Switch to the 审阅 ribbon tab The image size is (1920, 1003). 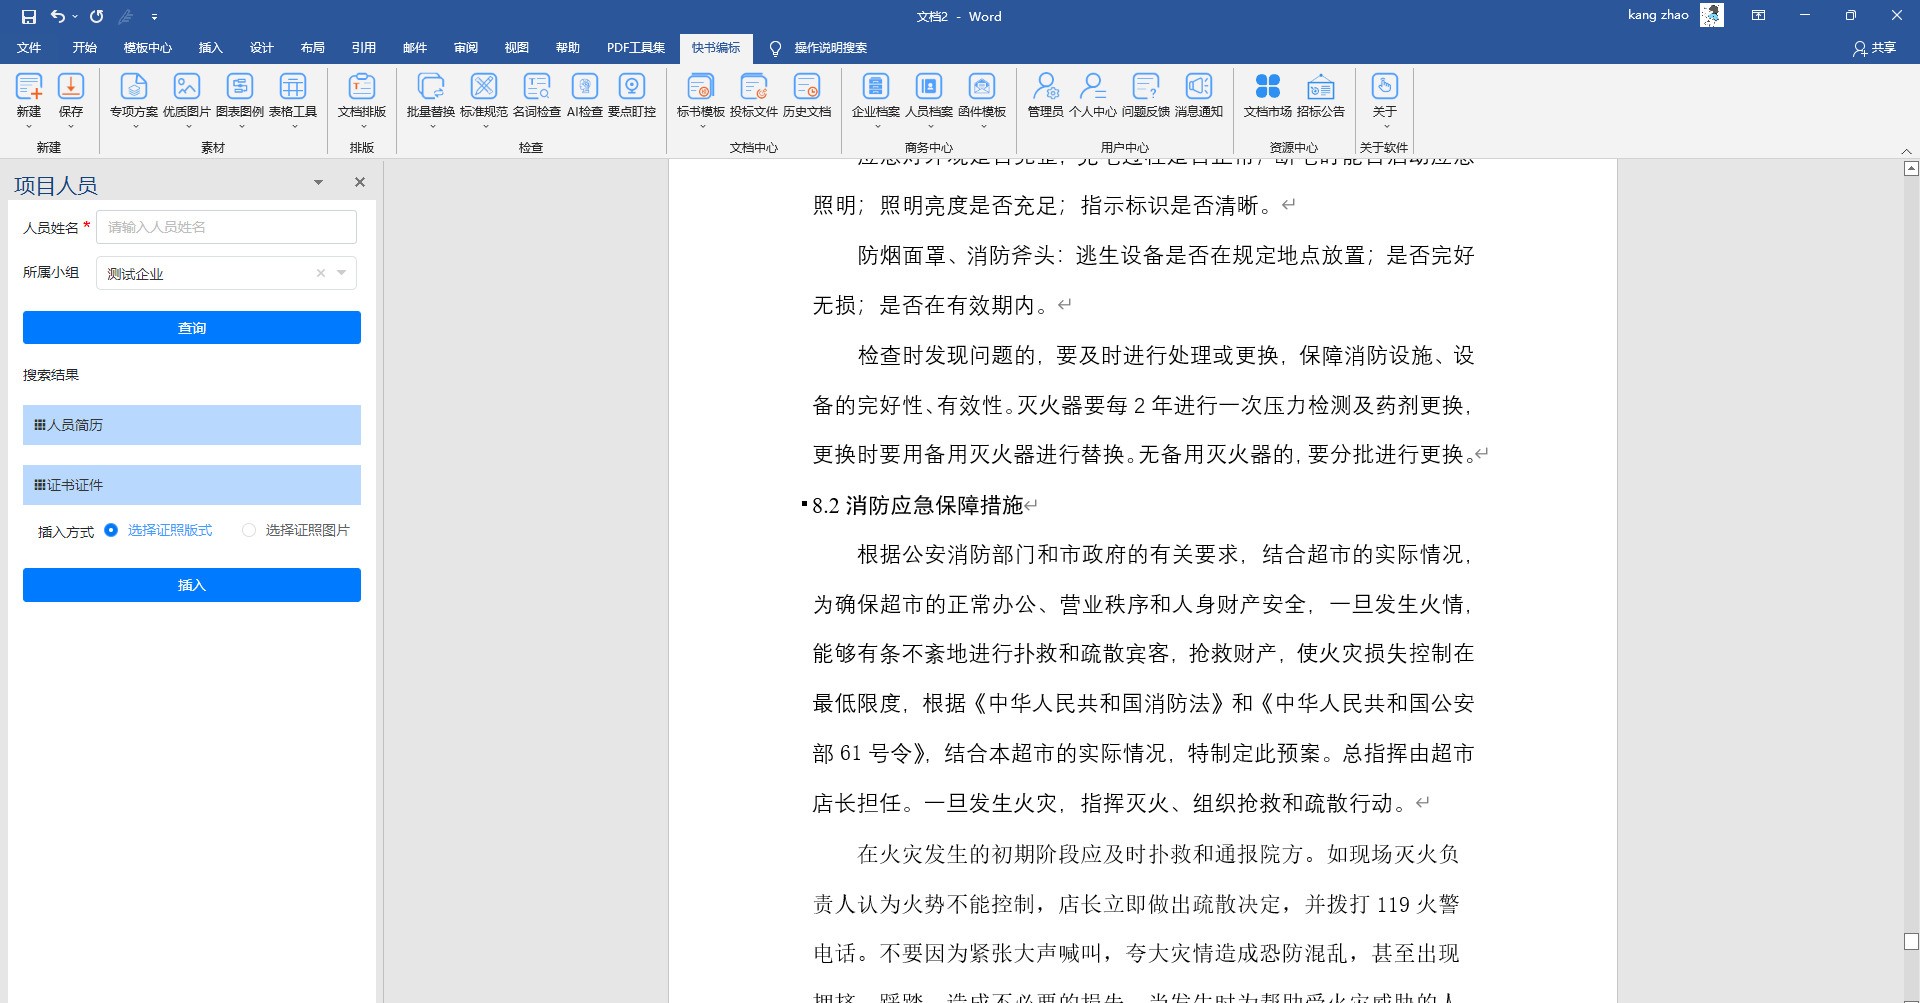(x=466, y=48)
